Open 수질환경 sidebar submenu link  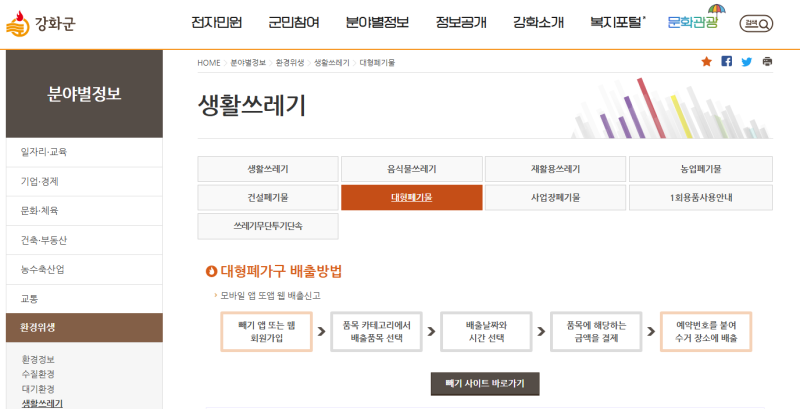point(38,374)
